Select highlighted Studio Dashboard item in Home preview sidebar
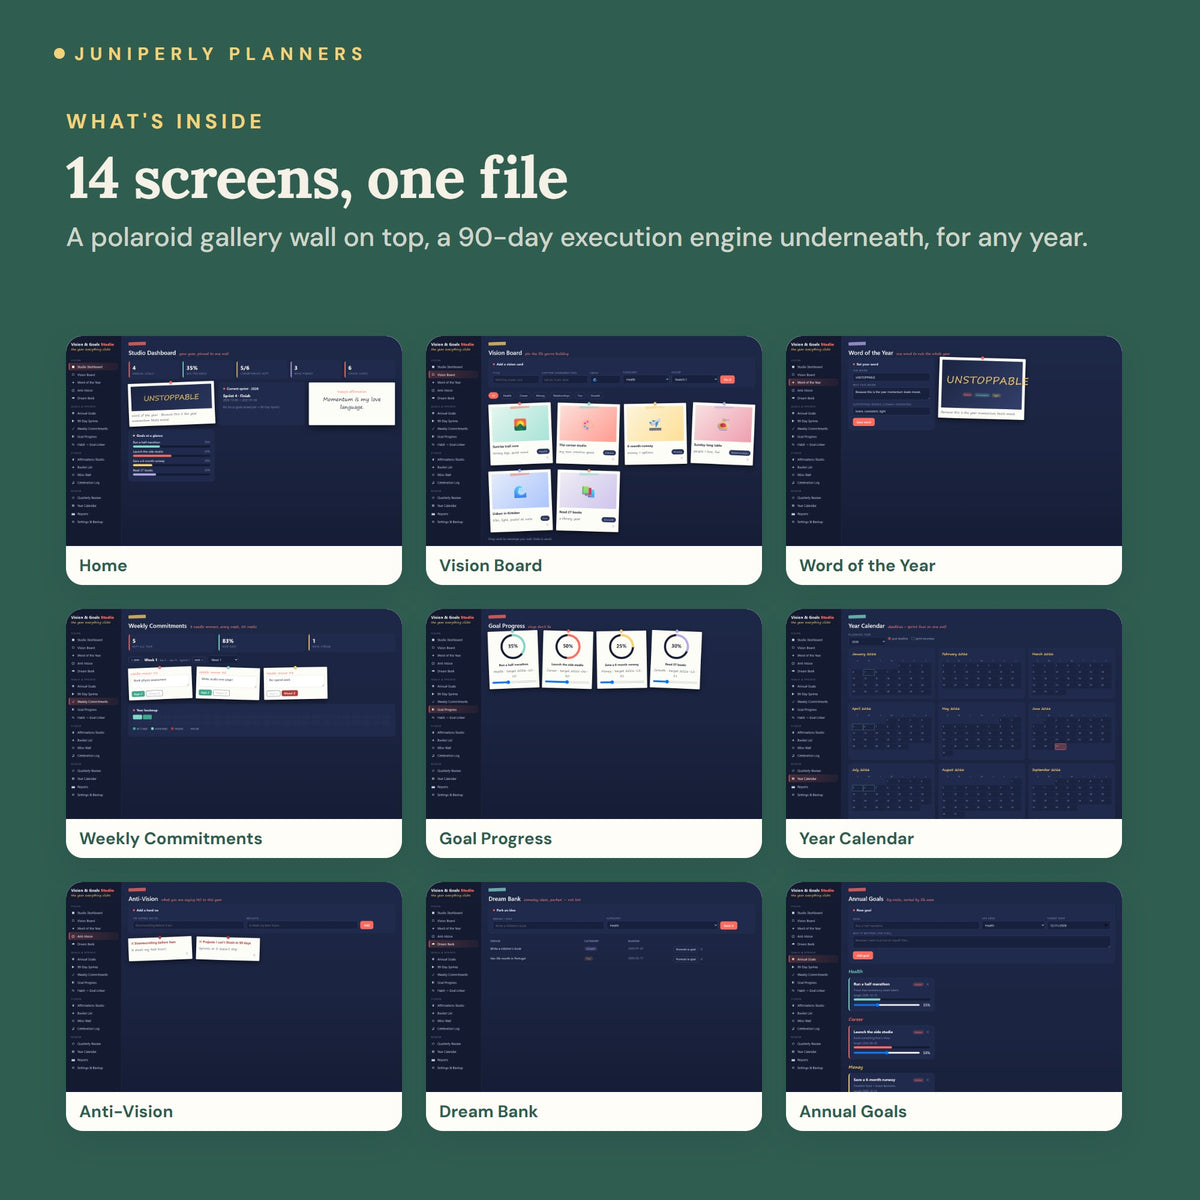This screenshot has height=1200, width=1200. 92,367
